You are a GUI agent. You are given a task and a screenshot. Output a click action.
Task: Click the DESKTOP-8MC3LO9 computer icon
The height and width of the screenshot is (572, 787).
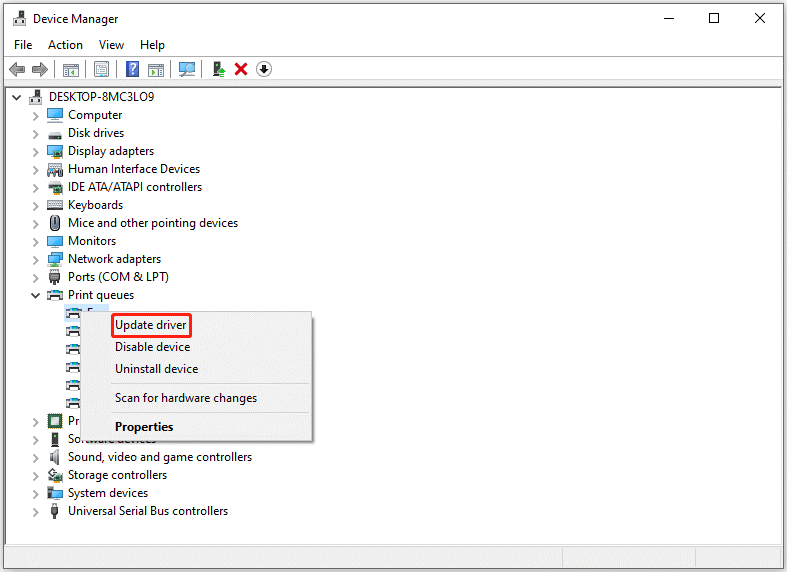point(36,97)
